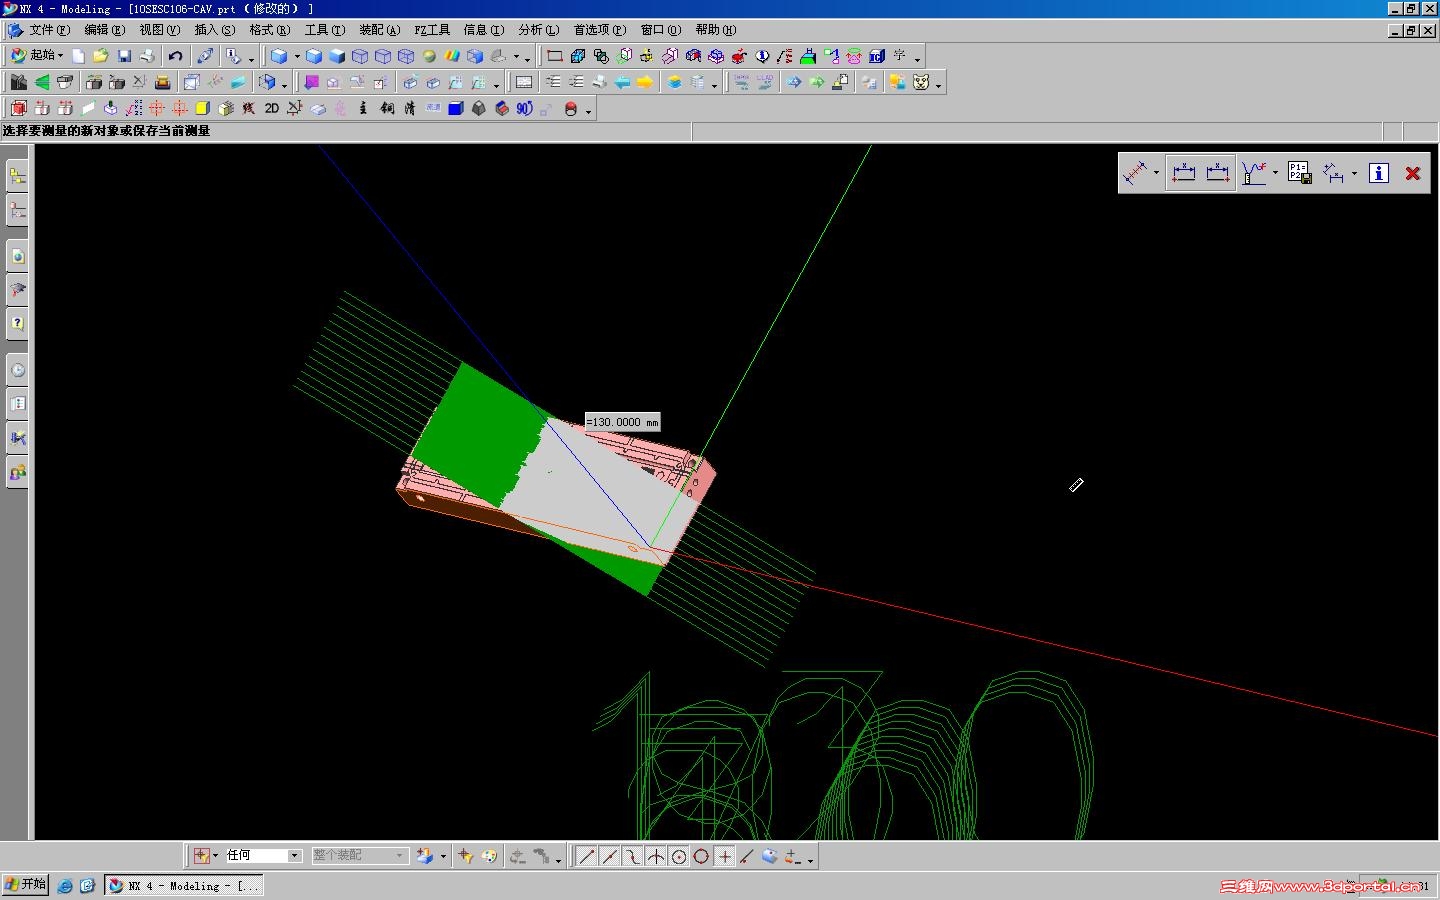1440x900 pixels.
Task: Open the 编辑 (Edit) menu
Action: (x=104, y=30)
